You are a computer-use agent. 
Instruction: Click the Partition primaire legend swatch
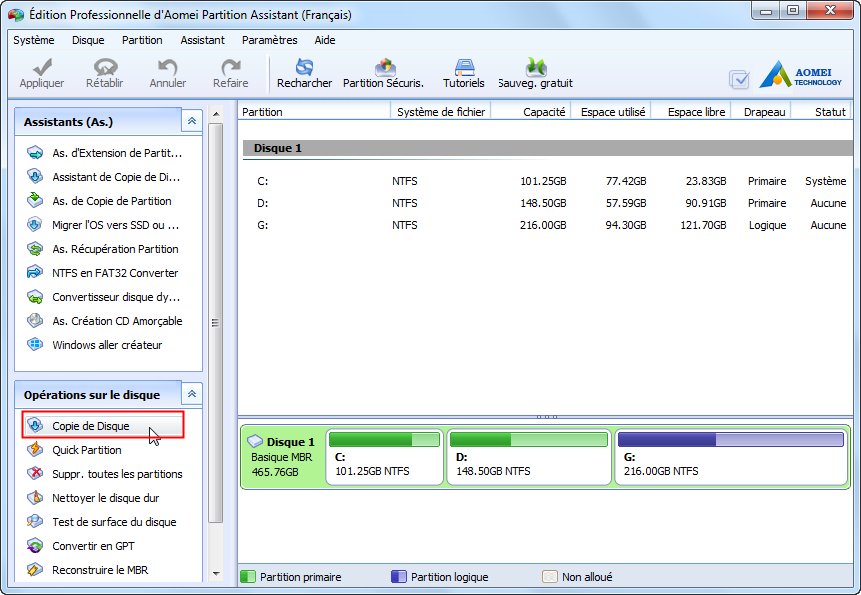(x=248, y=577)
